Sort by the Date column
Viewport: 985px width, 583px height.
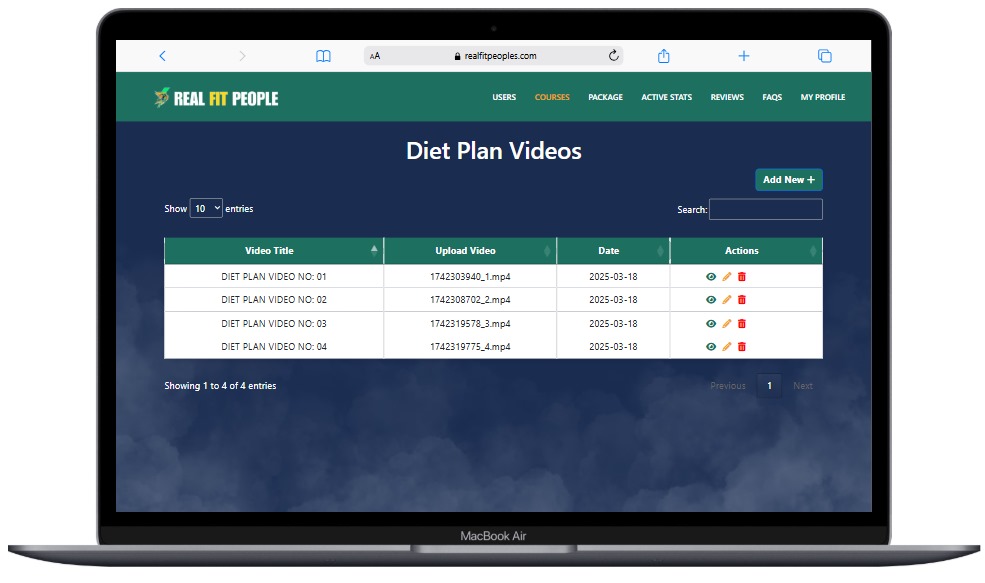coord(613,251)
